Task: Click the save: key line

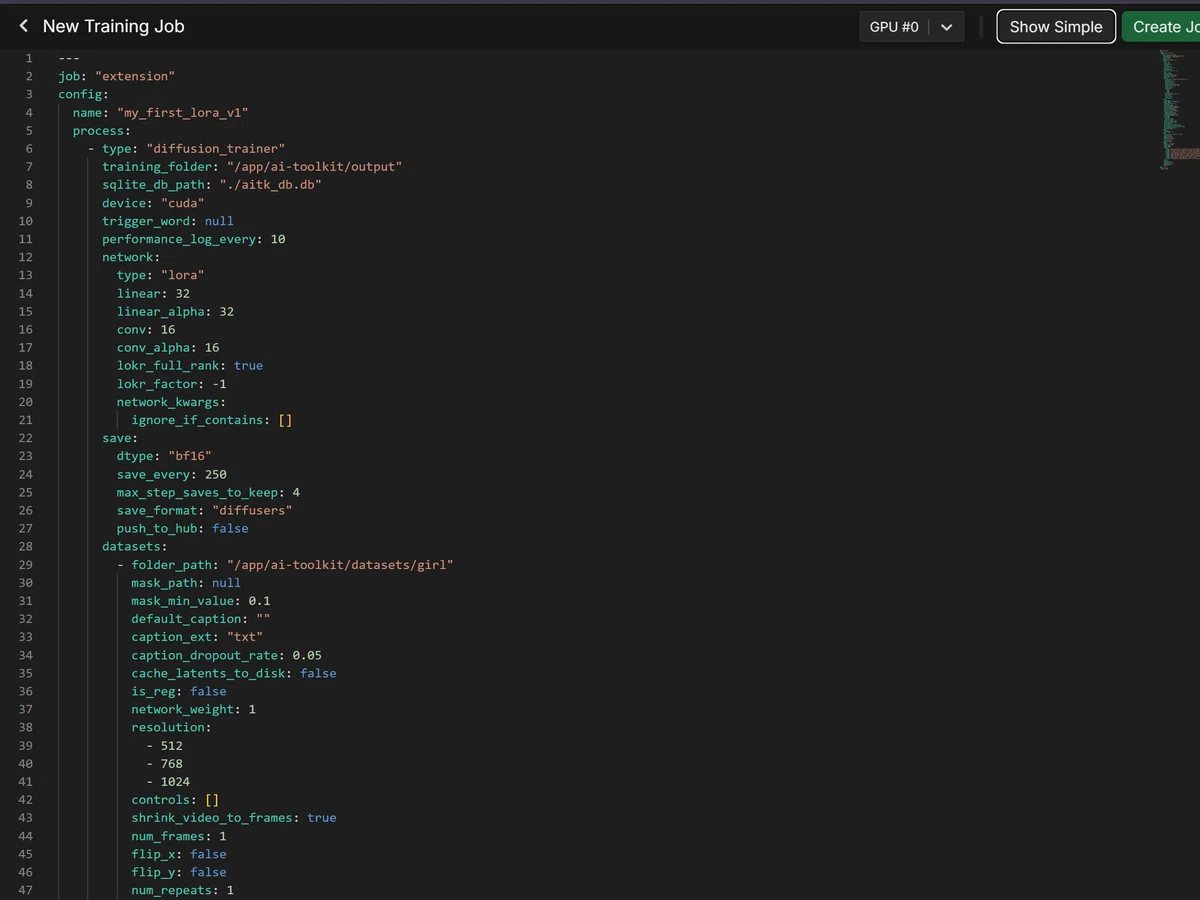Action: click(120, 438)
